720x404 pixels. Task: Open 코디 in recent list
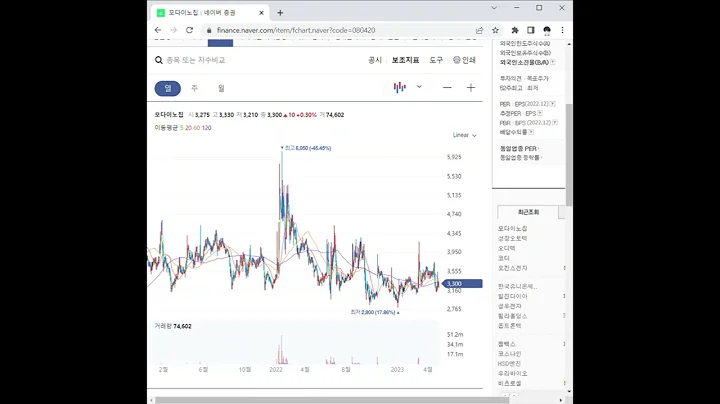[x=504, y=258]
